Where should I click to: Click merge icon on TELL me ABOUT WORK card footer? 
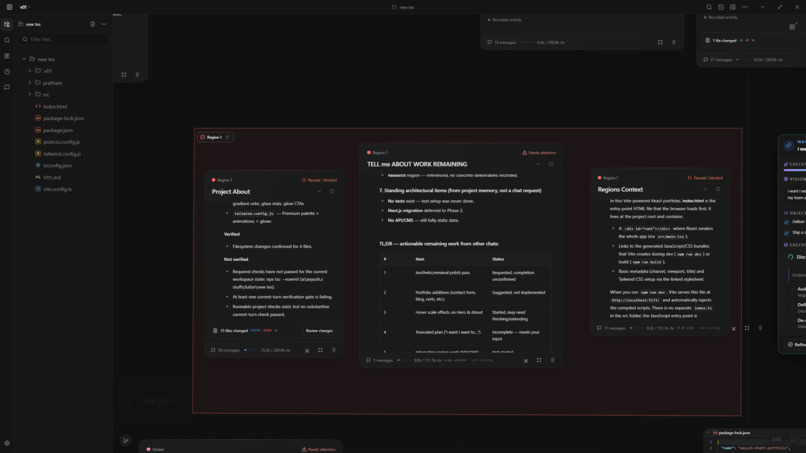526,361
